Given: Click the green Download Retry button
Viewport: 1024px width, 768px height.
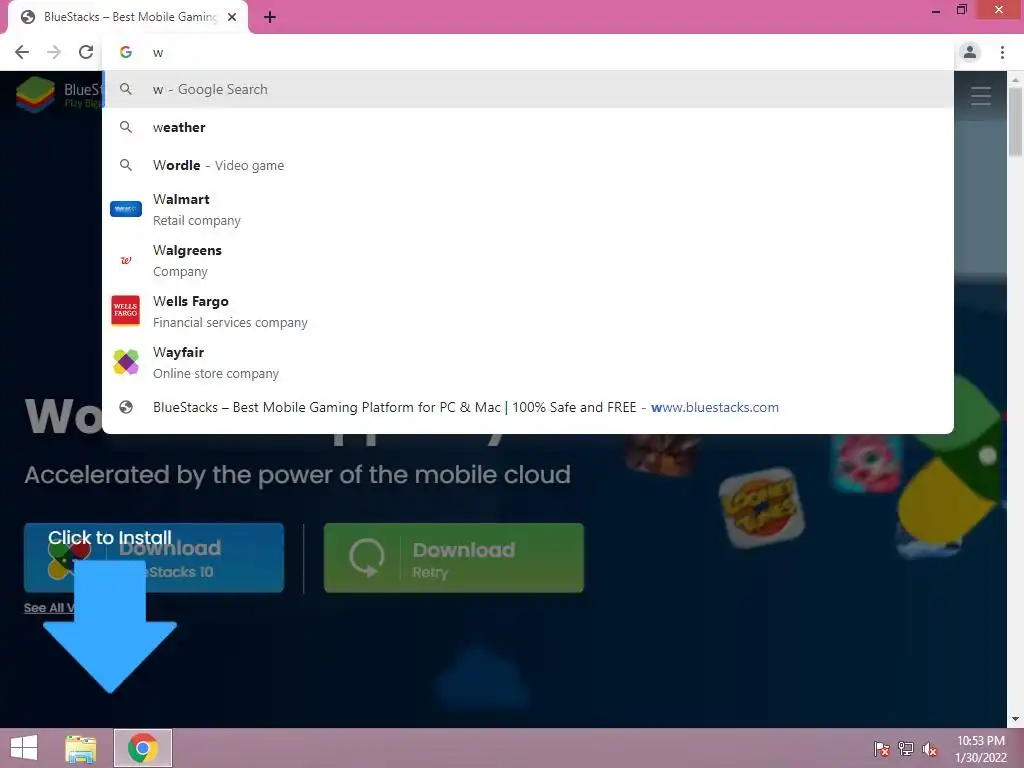Looking at the screenshot, I should (454, 558).
